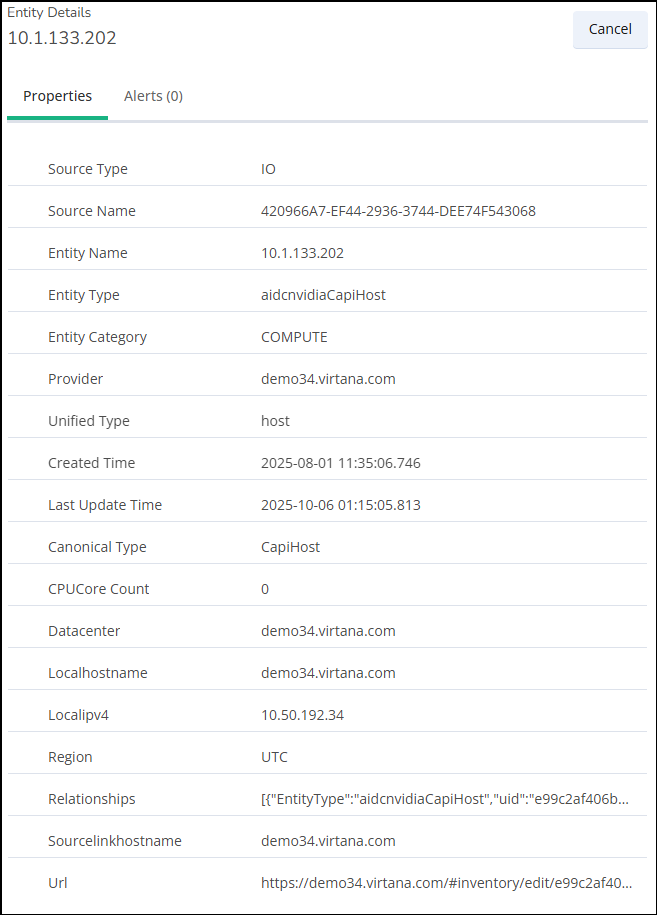Viewport: 657px width, 915px height.
Task: Click the Last Update Time timestamp
Action: [x=340, y=505]
